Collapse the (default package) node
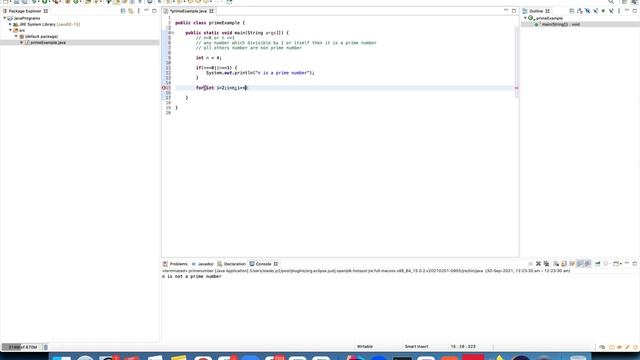 16,36
